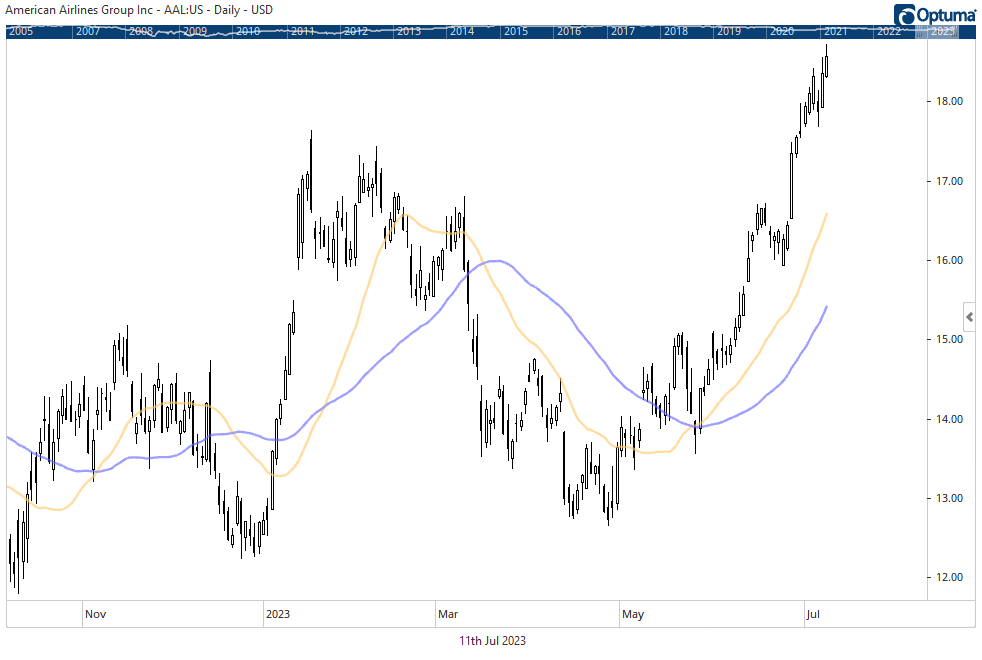
Task: Jump to 2011 in the overview timeline
Action: pos(302,31)
